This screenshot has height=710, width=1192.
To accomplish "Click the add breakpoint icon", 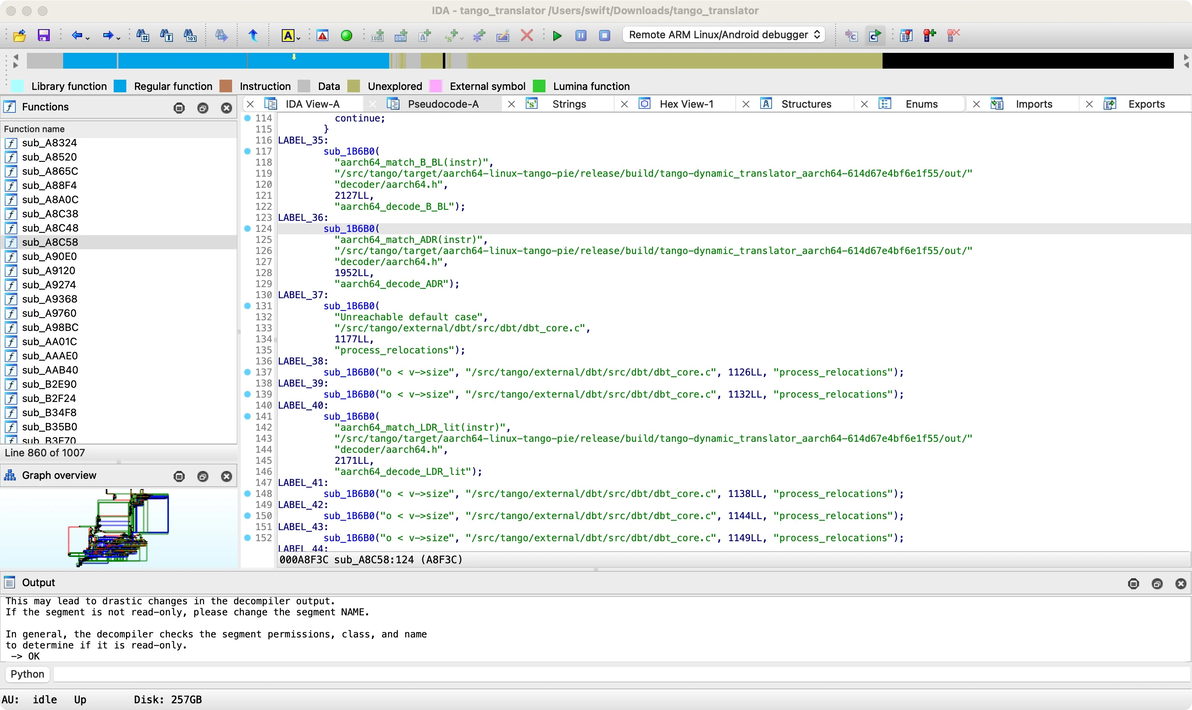I will 929,35.
